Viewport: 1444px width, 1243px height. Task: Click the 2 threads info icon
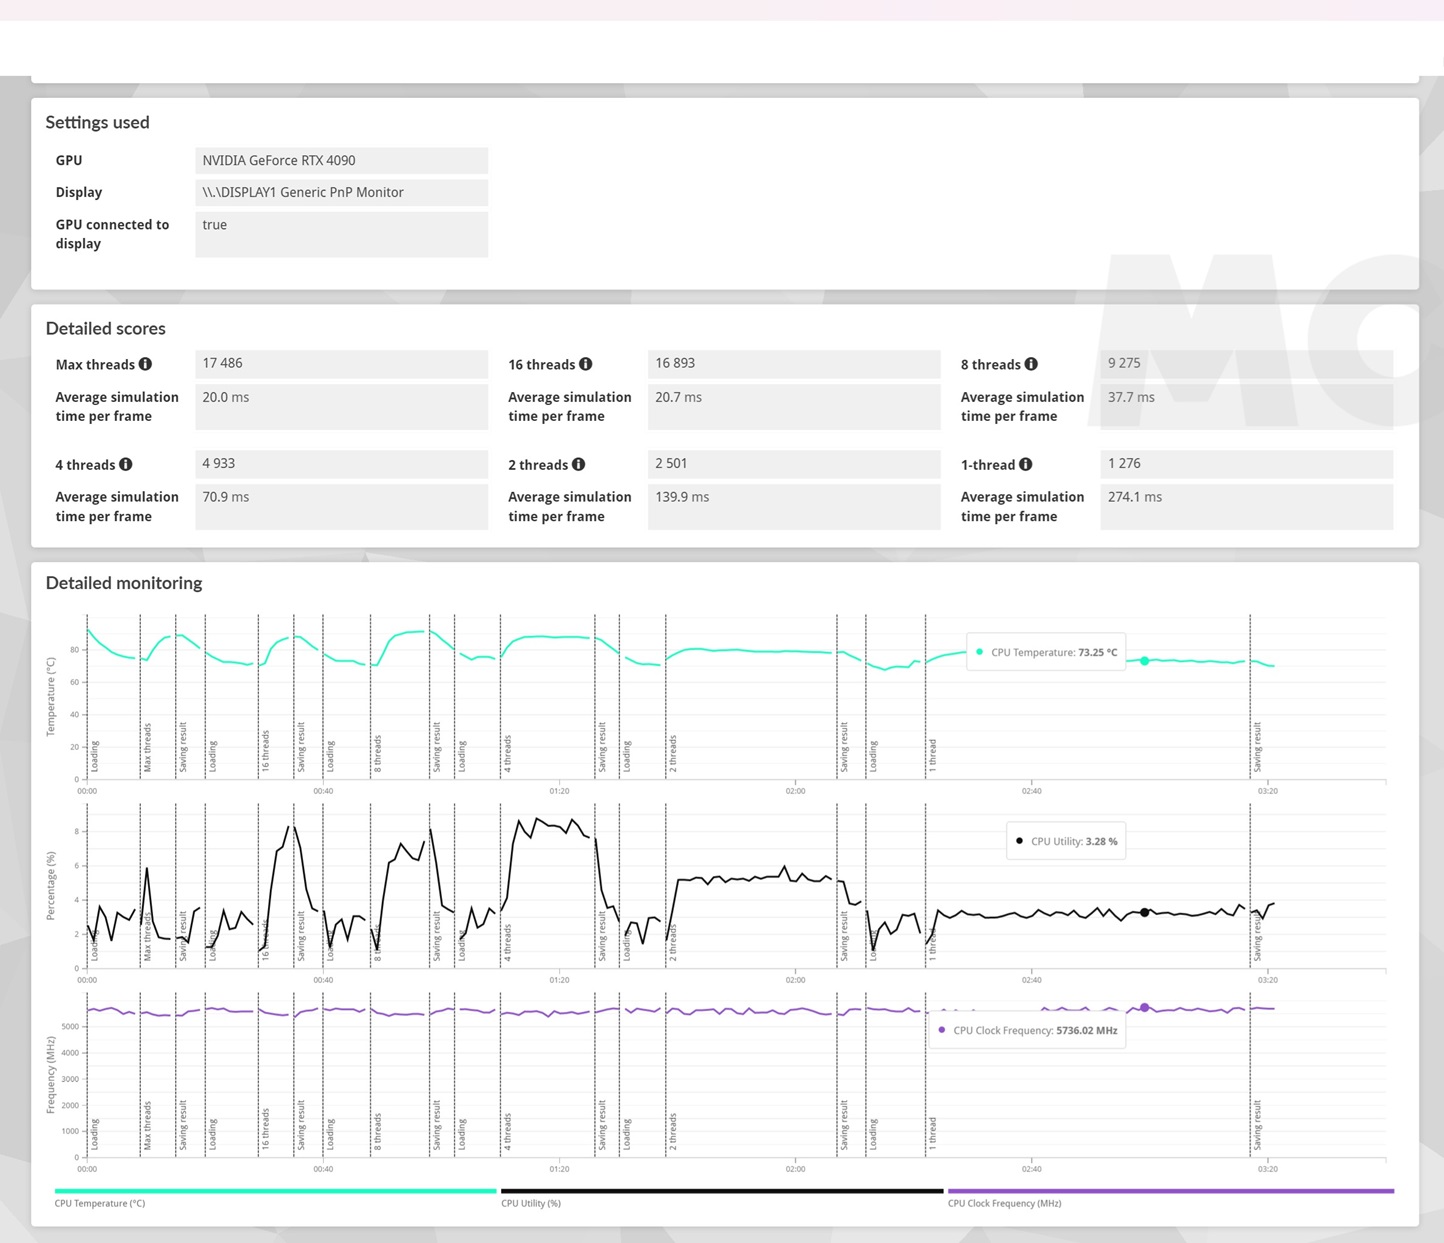(579, 464)
